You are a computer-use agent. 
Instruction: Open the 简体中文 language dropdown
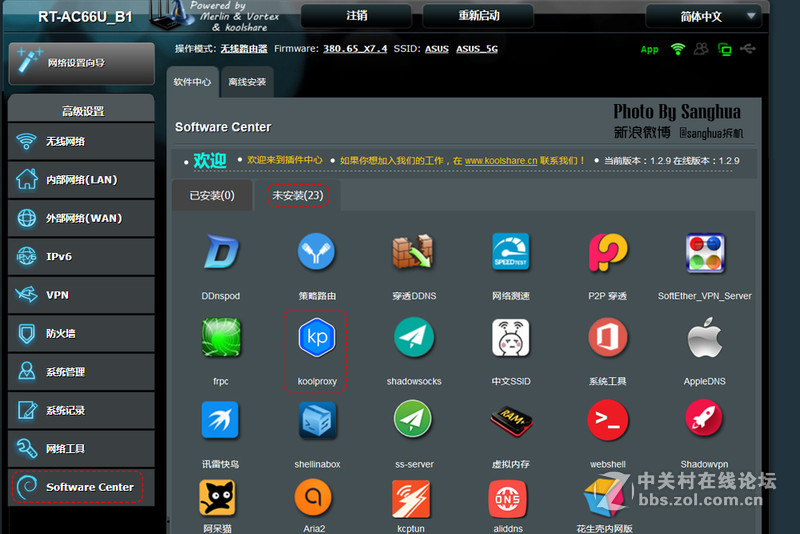[x=704, y=16]
